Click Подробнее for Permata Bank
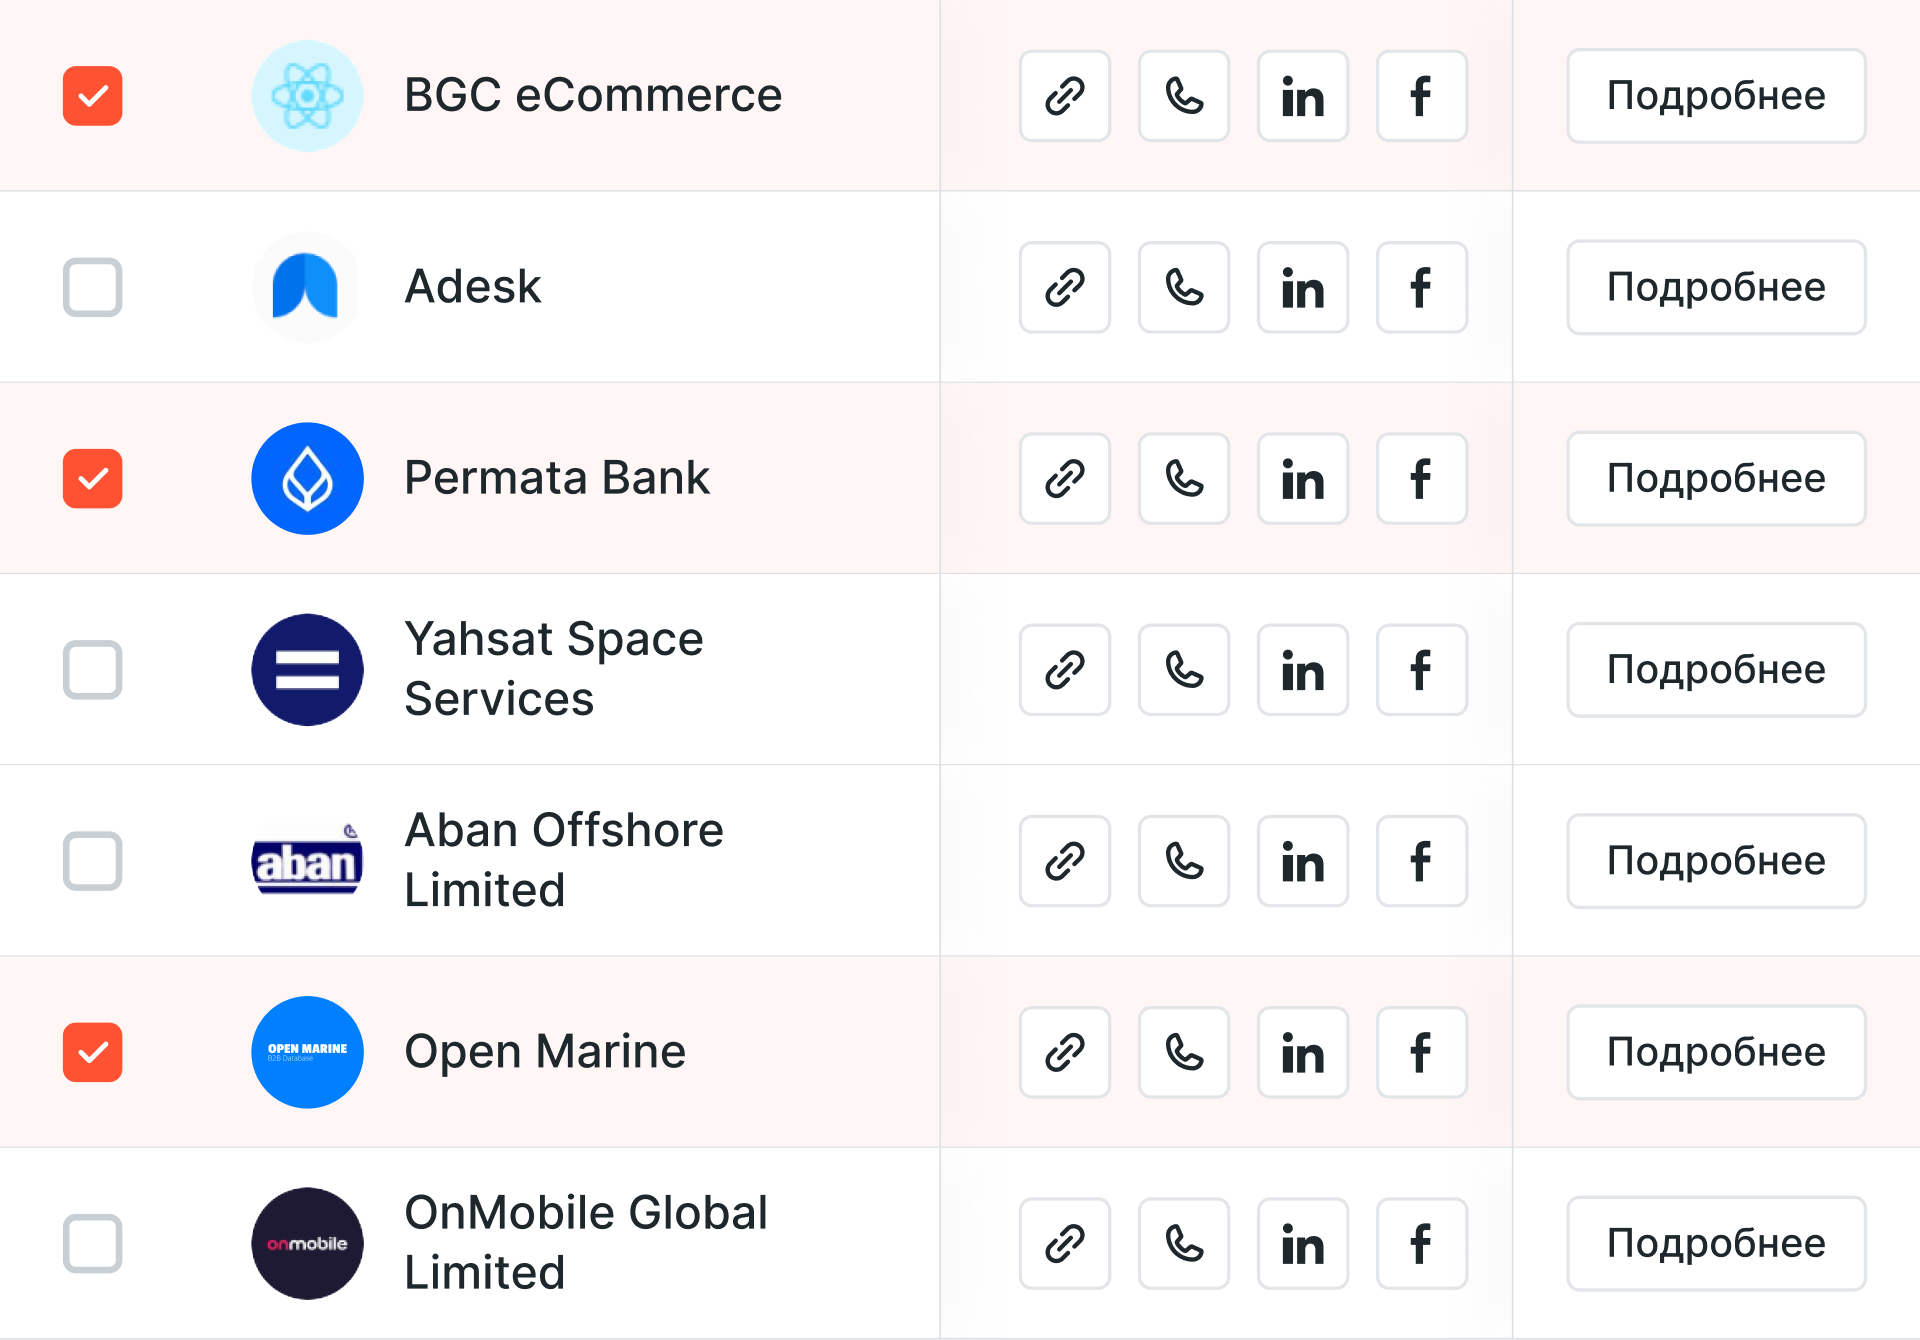The width and height of the screenshot is (1920, 1340). pos(1715,479)
